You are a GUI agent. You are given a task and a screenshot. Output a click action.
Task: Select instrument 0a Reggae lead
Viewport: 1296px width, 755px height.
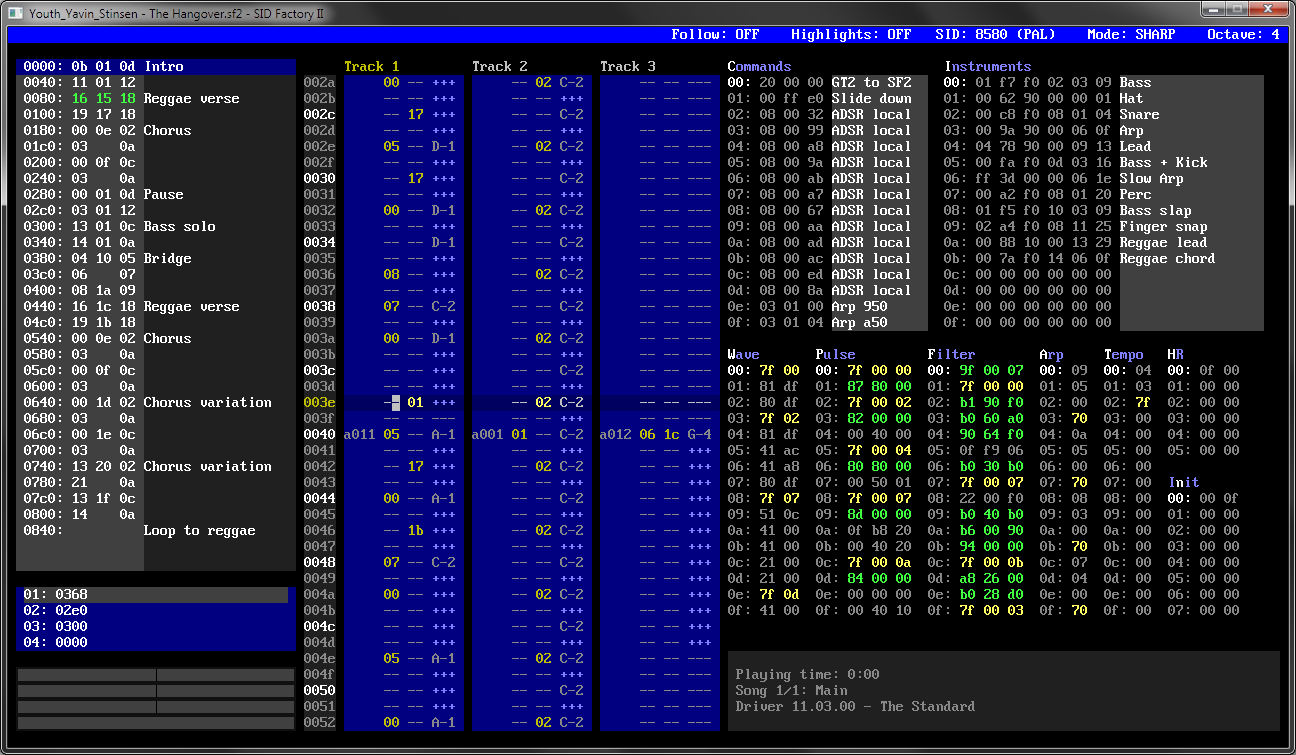point(1104,242)
